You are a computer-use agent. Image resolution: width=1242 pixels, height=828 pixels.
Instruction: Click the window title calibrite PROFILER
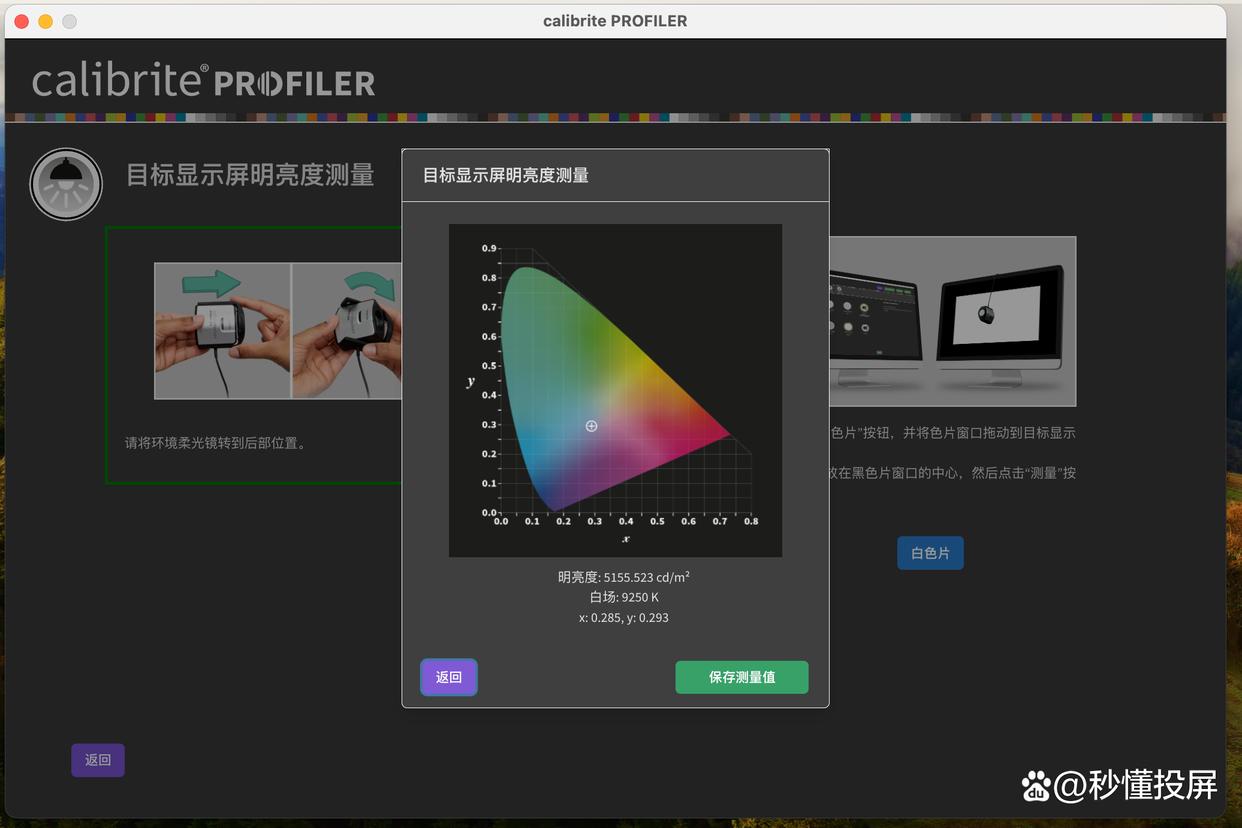tap(615, 20)
